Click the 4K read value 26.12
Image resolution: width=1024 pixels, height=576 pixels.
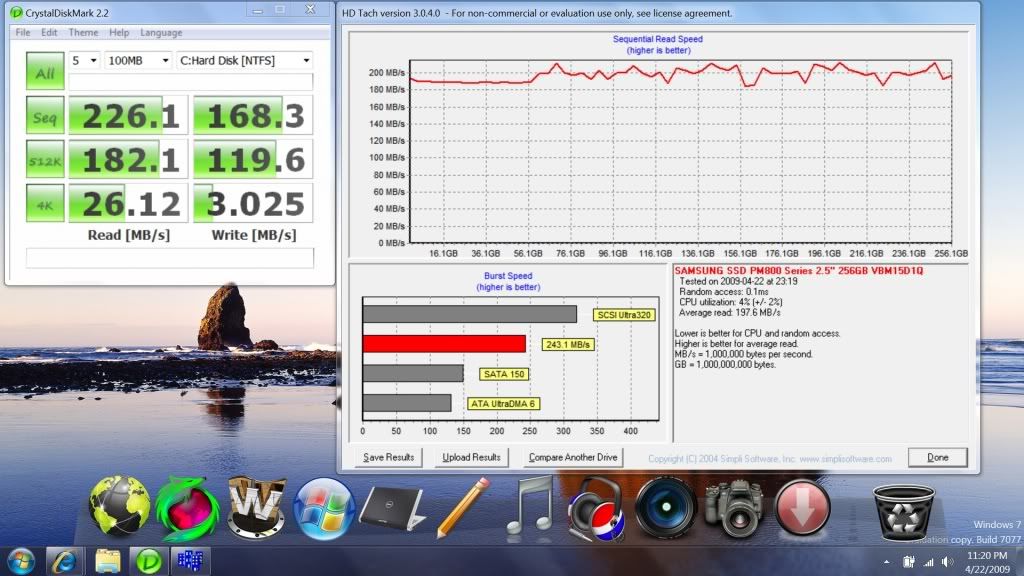(x=128, y=203)
